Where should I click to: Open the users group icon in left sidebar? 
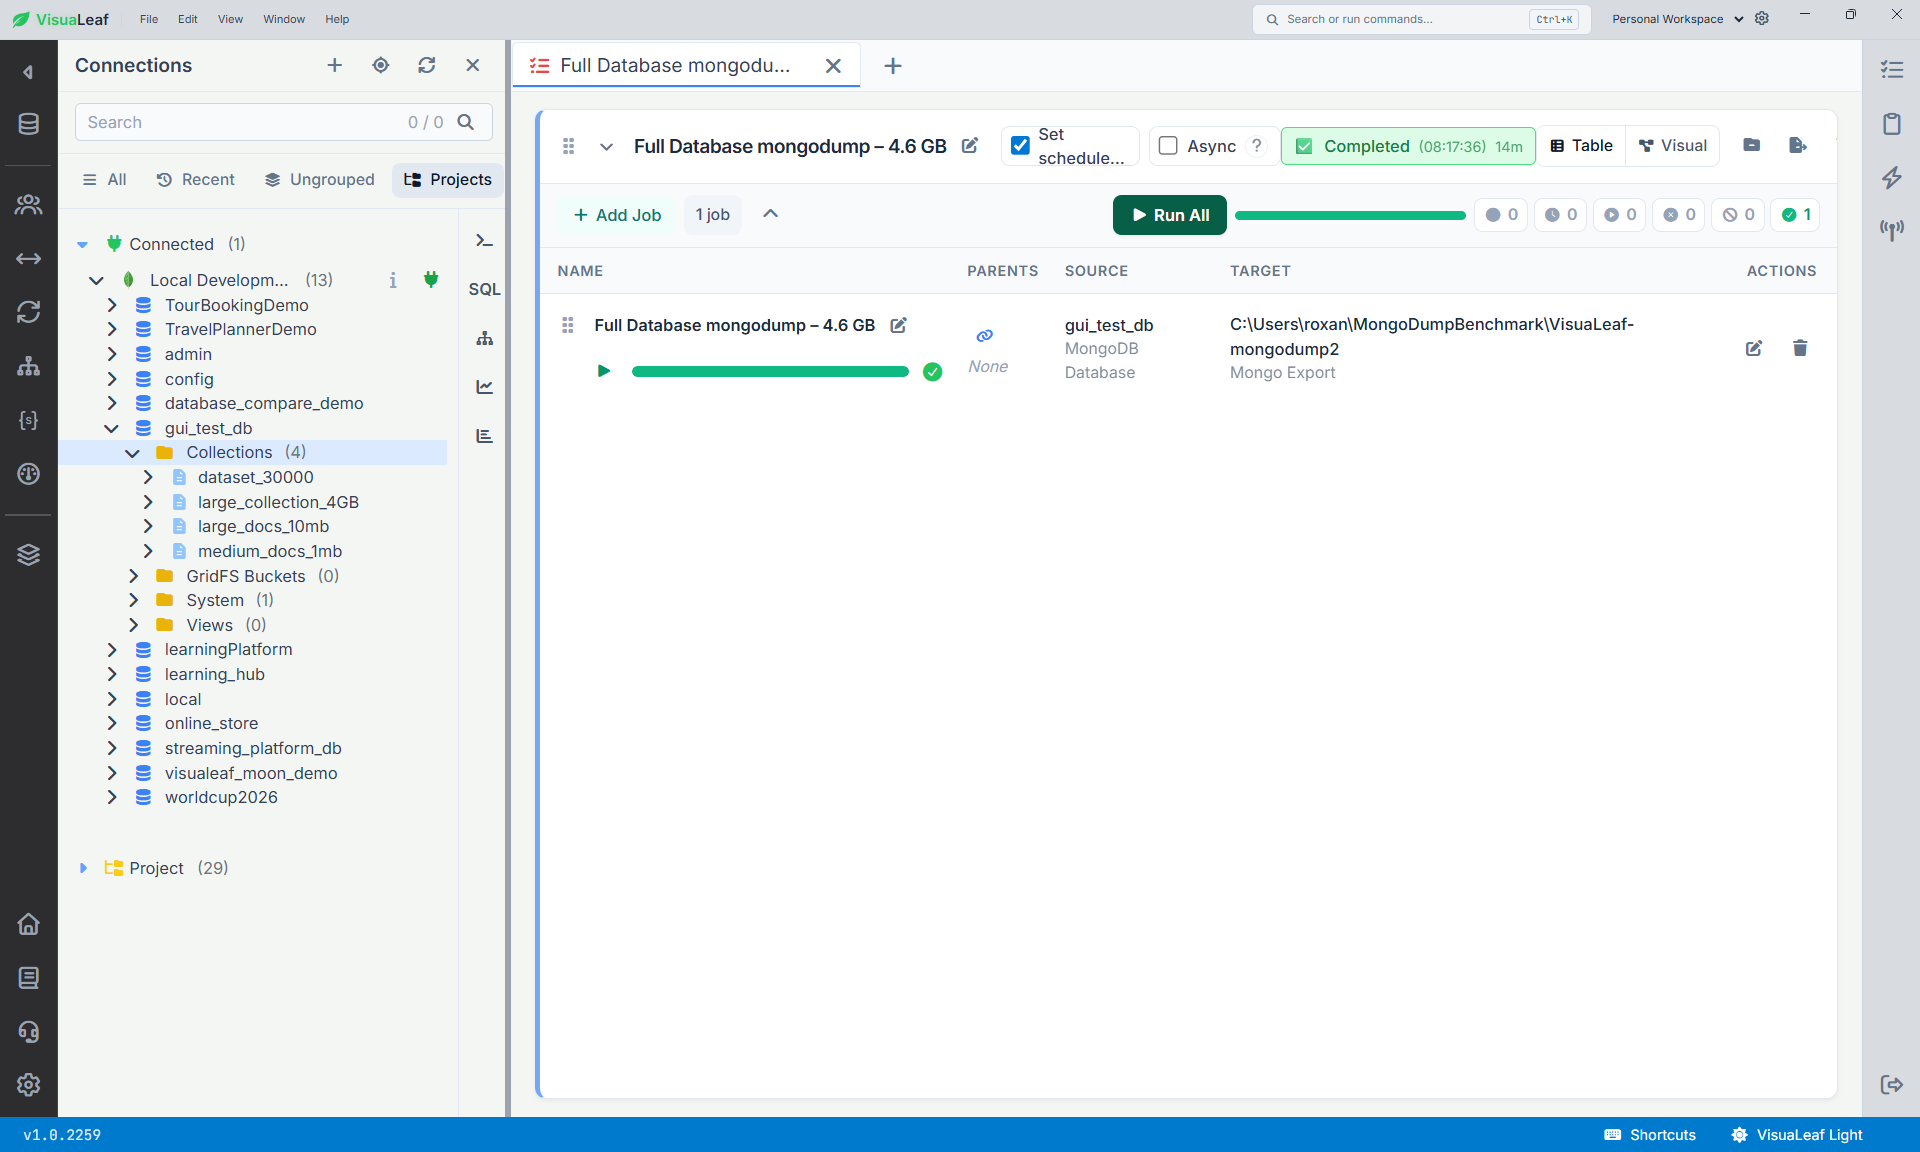[x=28, y=205]
